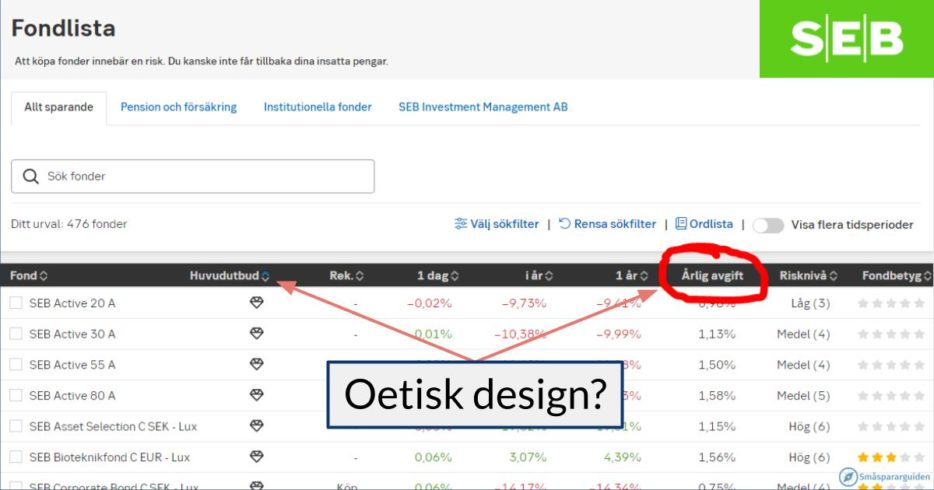Image resolution: width=934 pixels, height=490 pixels.
Task: Check the SEB Active 55 A checkbox
Action: click(16, 365)
